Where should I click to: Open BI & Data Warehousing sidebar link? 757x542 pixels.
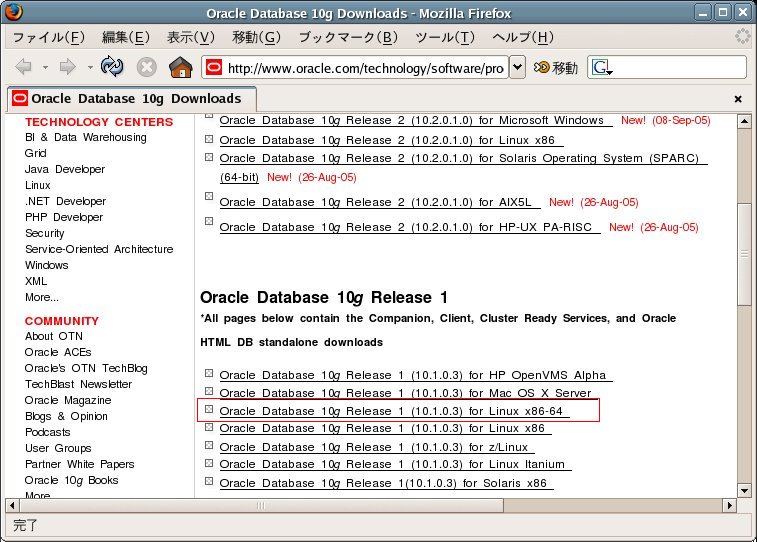coord(85,138)
